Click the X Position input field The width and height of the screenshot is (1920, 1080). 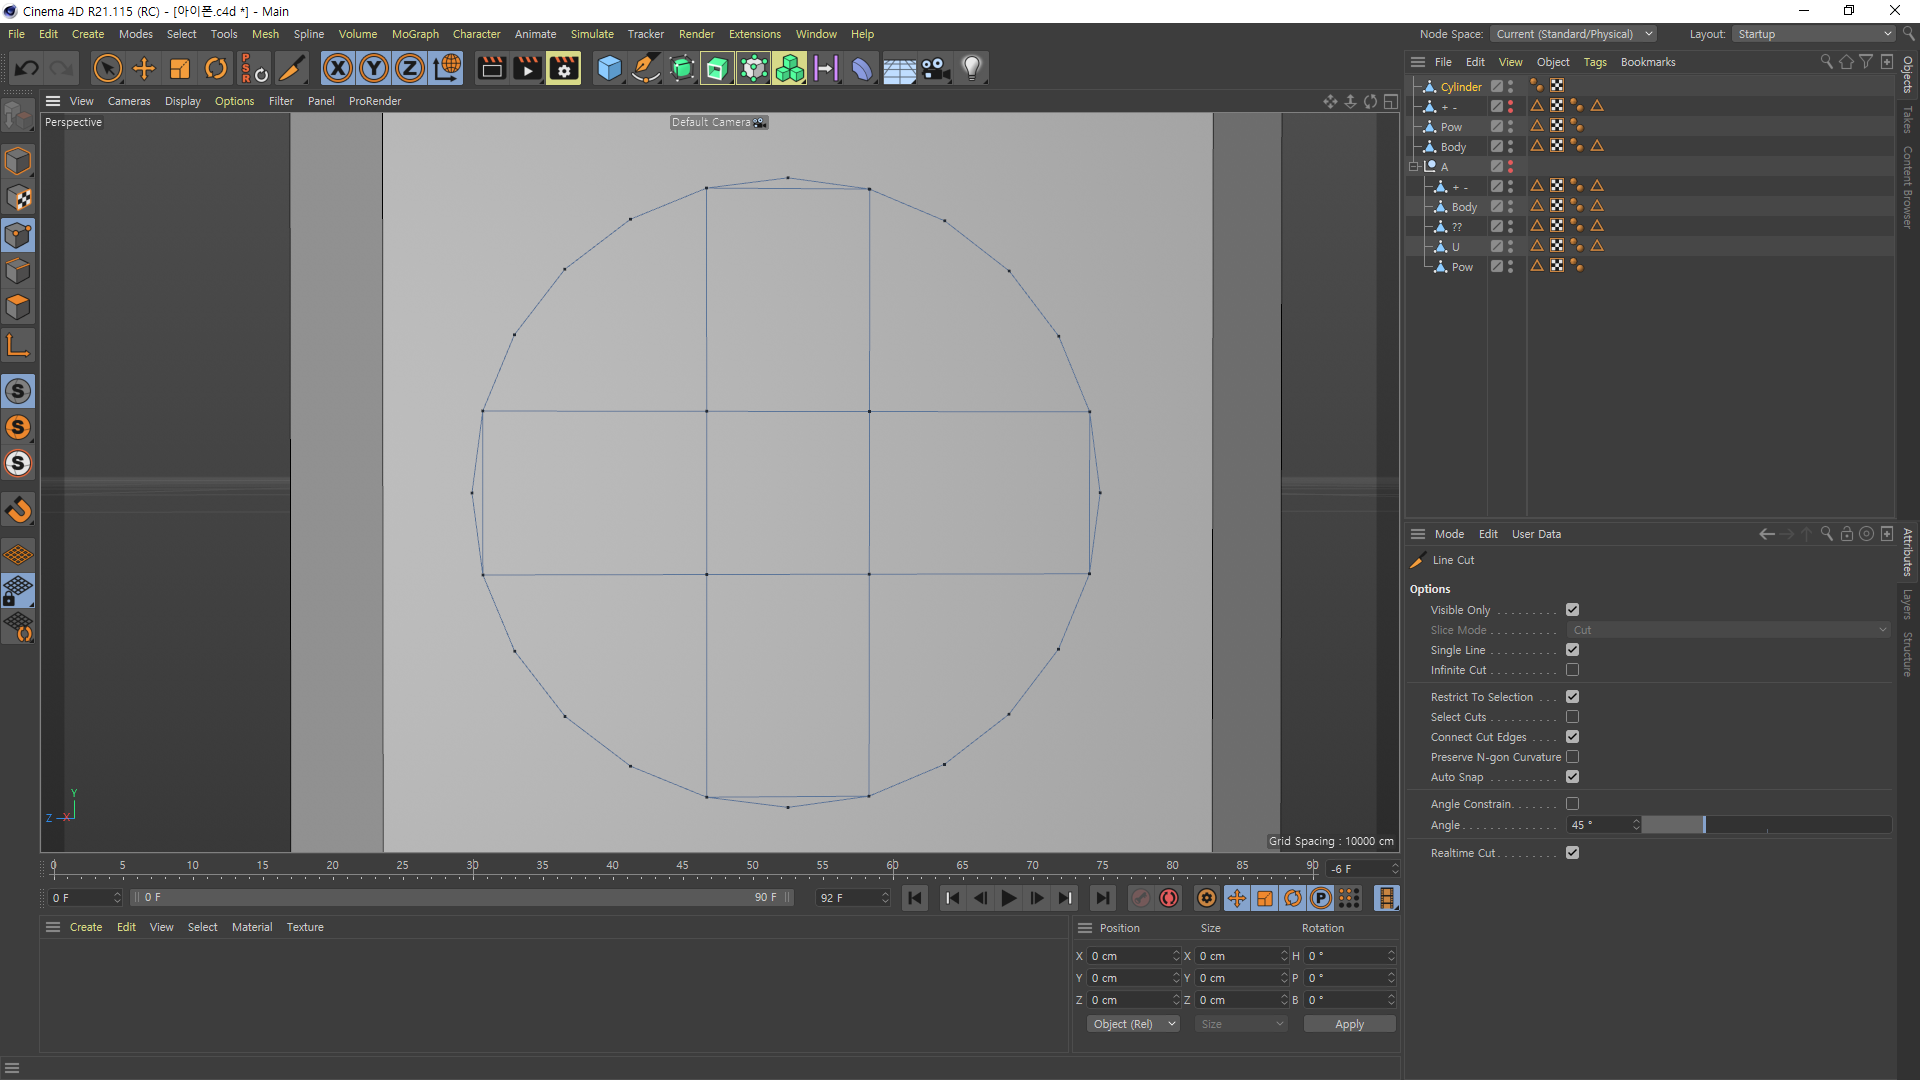coord(1128,956)
